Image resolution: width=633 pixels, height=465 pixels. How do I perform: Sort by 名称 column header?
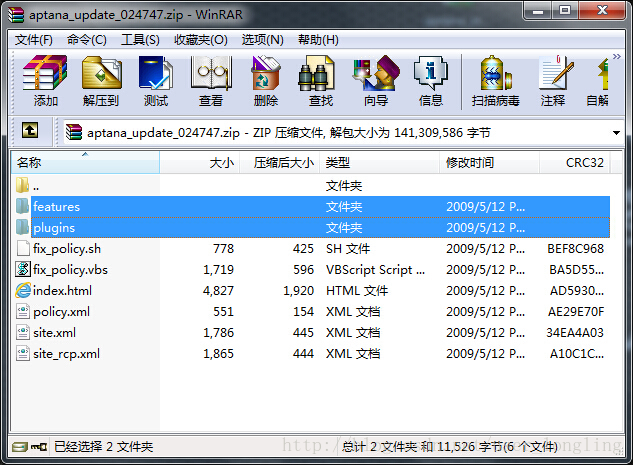click(85, 162)
